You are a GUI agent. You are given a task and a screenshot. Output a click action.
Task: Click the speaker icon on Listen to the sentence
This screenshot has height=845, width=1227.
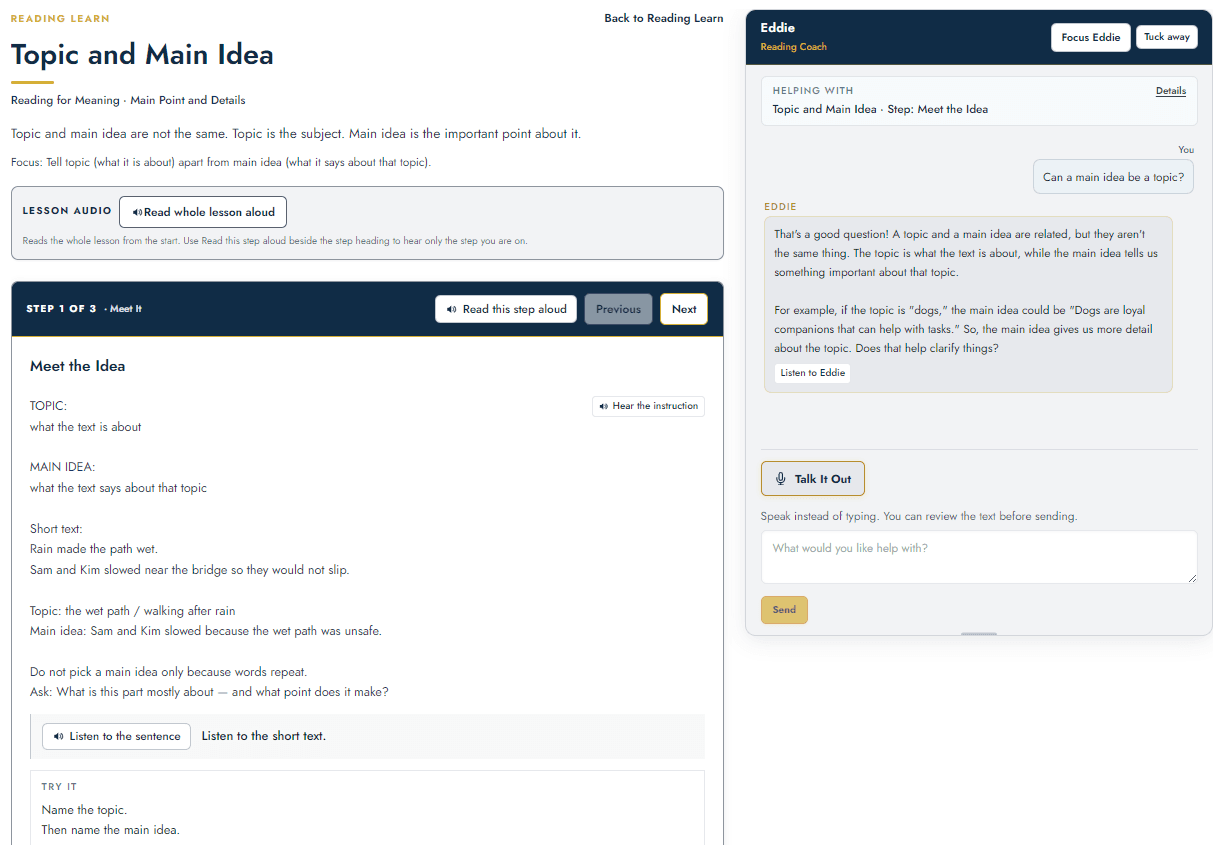pos(58,736)
